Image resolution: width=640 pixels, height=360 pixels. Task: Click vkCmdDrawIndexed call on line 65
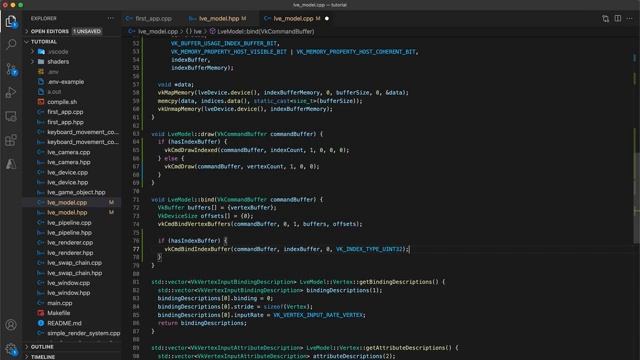191,150
